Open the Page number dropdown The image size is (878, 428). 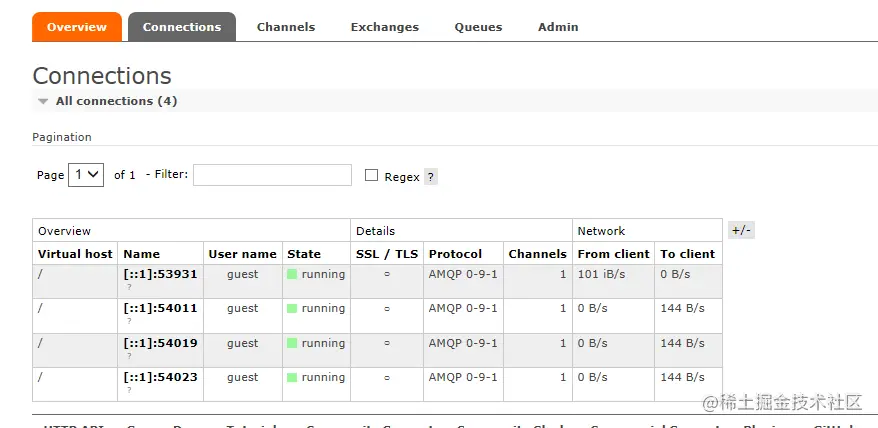pos(86,175)
